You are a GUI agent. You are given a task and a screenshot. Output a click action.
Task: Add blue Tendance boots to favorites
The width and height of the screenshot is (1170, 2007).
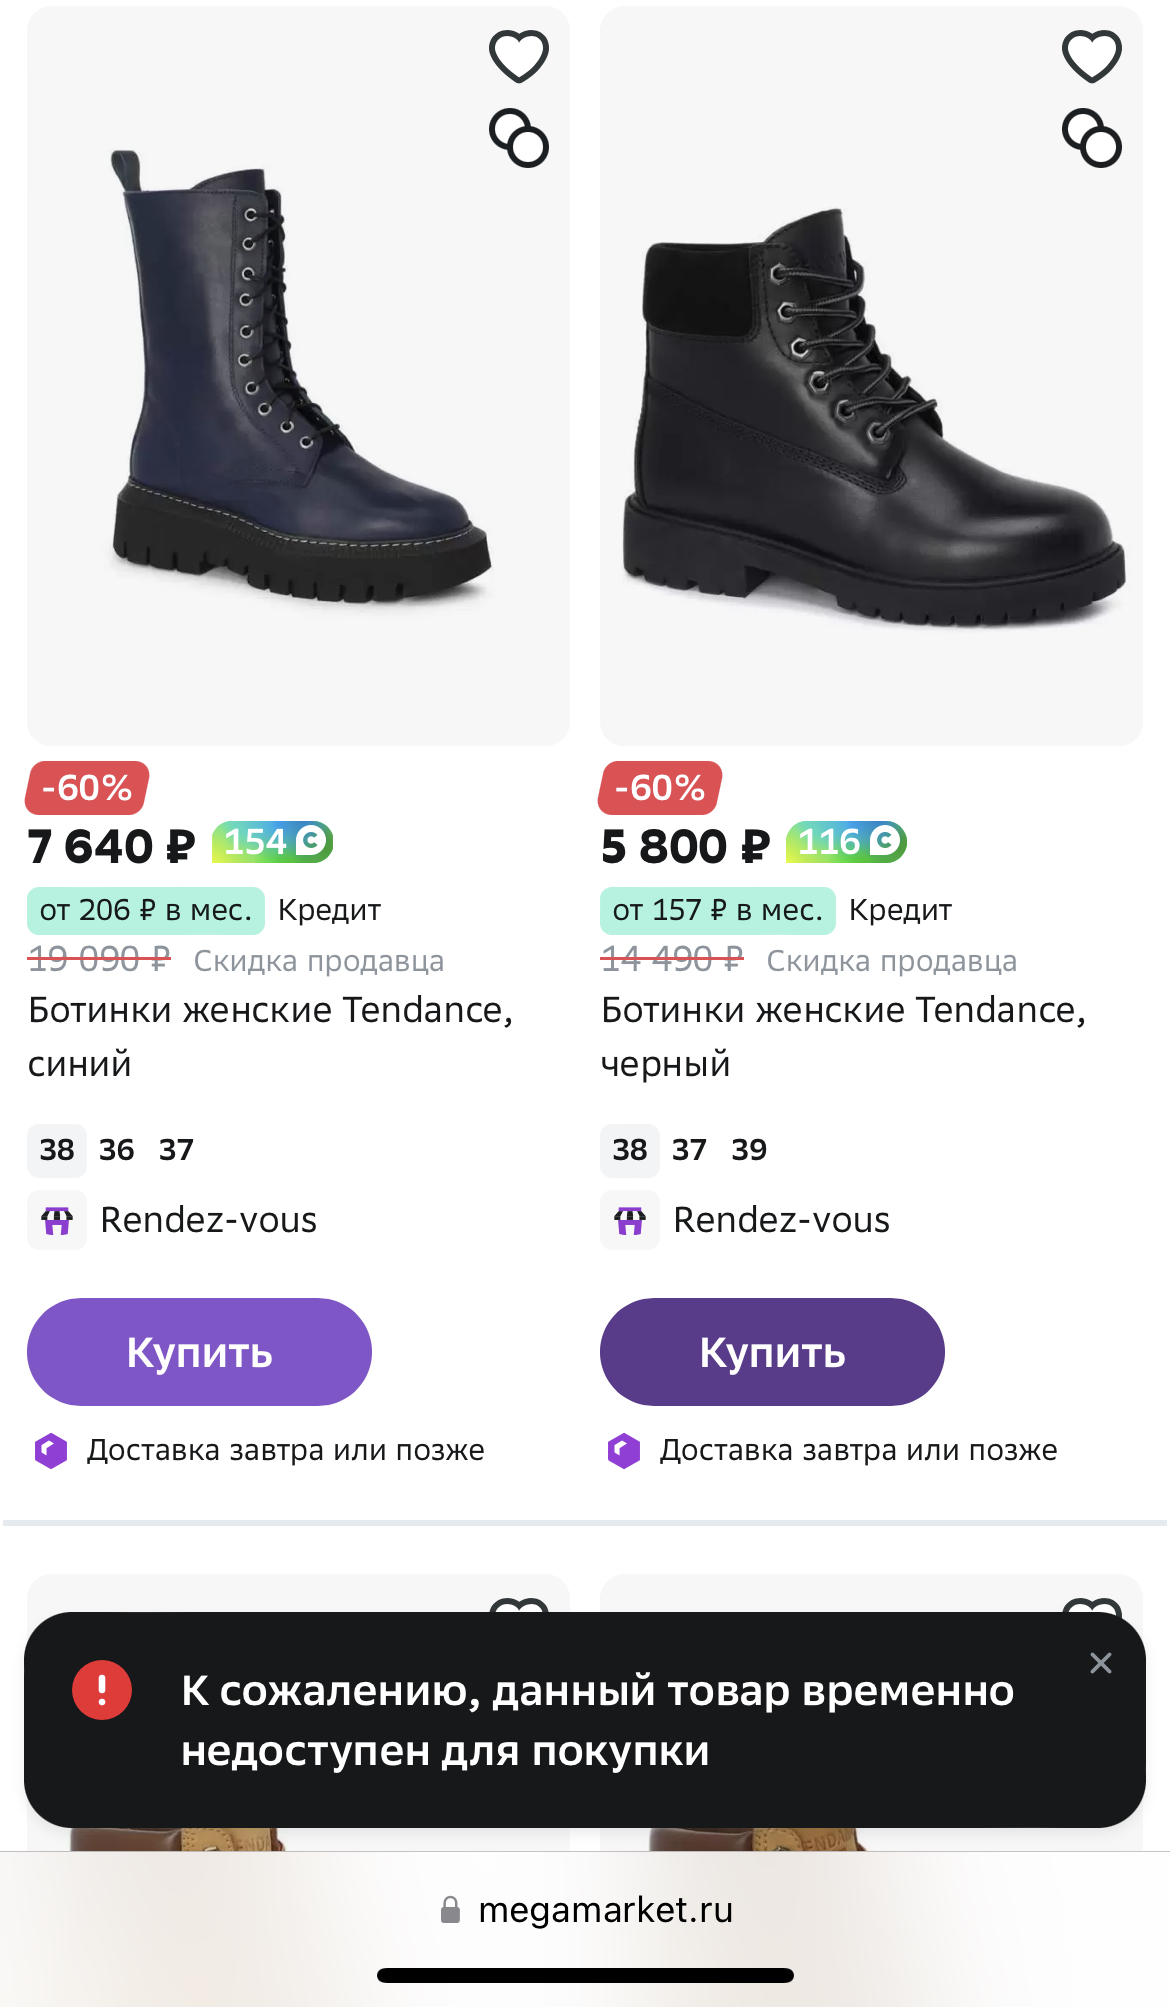point(519,56)
